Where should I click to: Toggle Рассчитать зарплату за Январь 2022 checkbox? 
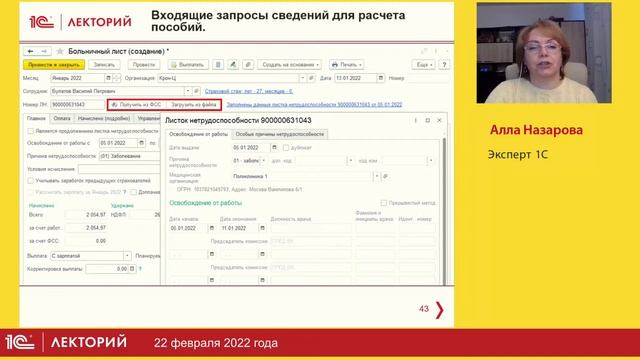[31, 192]
